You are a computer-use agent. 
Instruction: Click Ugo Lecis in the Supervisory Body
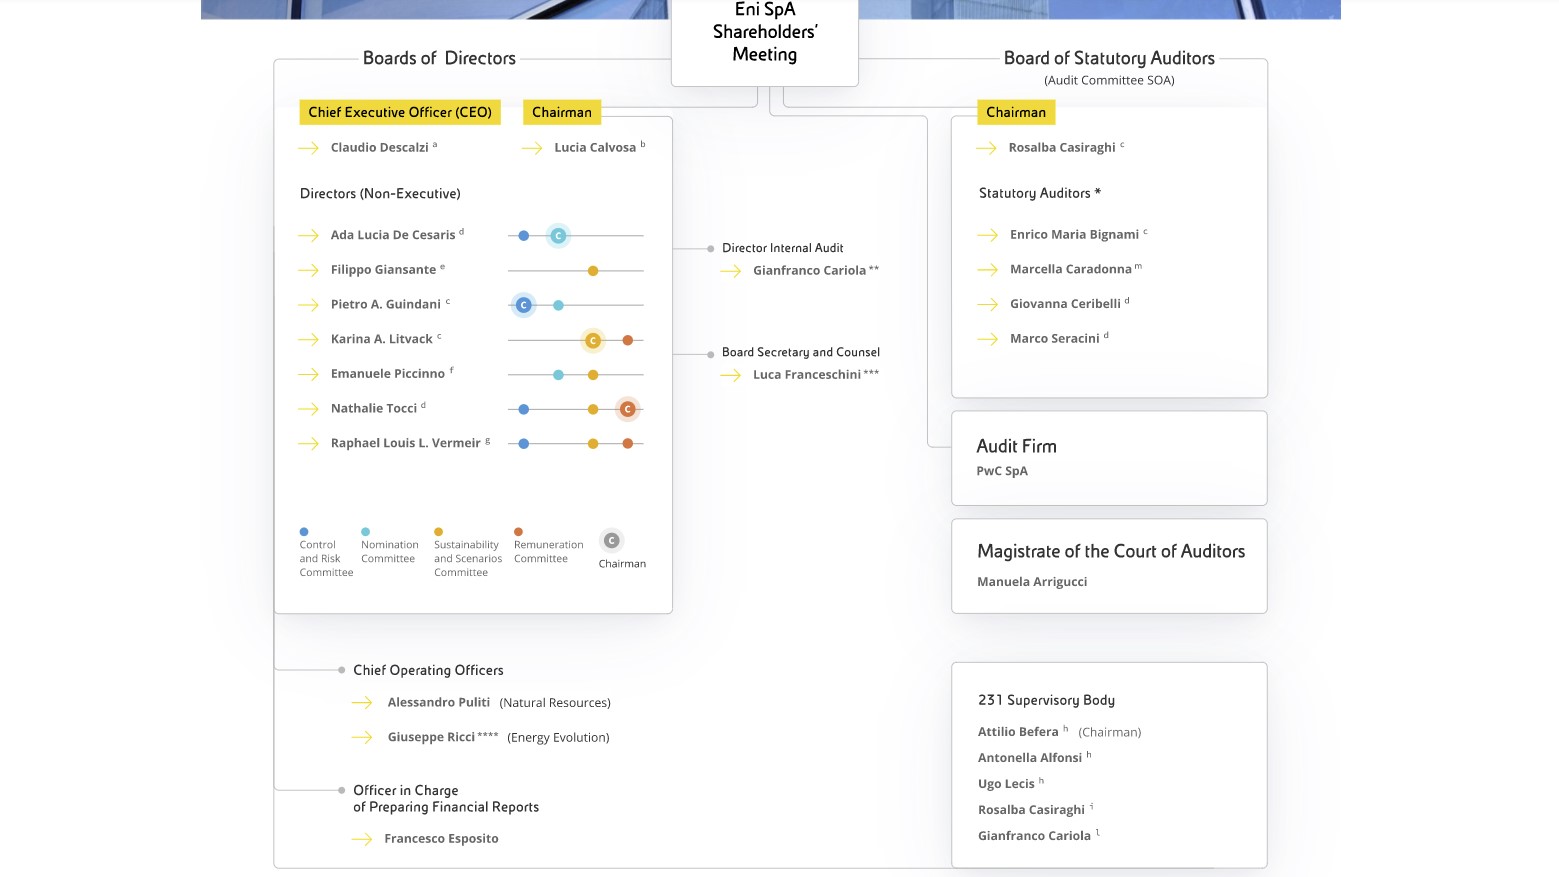point(1006,784)
